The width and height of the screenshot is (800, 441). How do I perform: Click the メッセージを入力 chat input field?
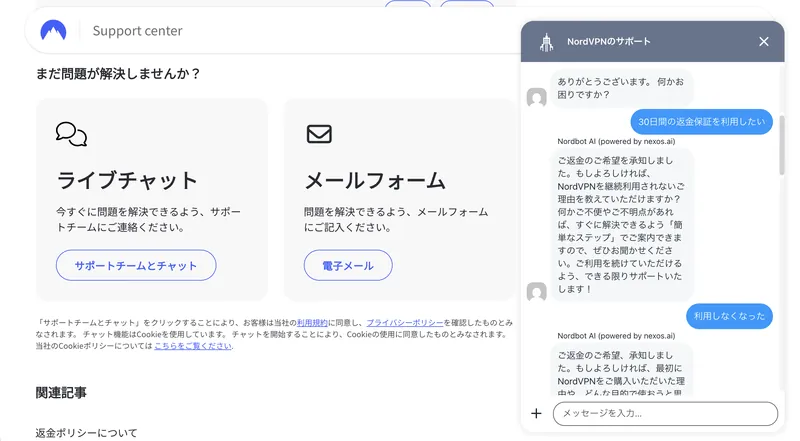(665, 413)
